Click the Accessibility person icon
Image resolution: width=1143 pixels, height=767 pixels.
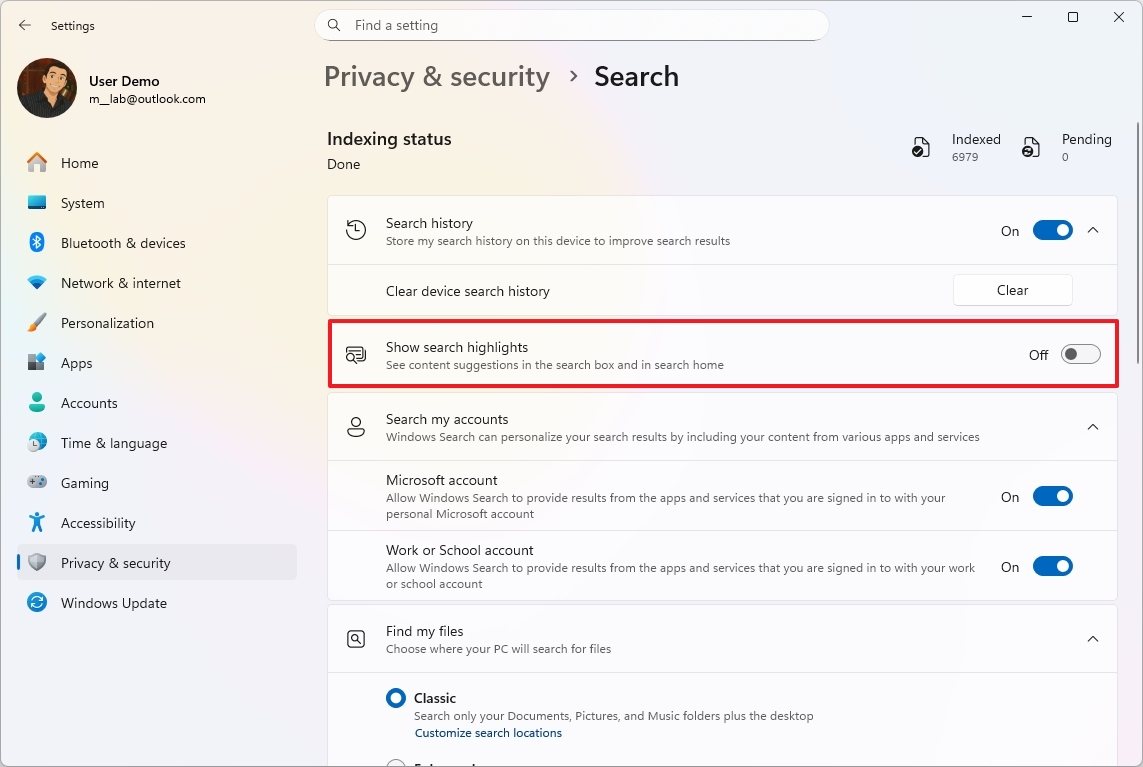pos(37,522)
